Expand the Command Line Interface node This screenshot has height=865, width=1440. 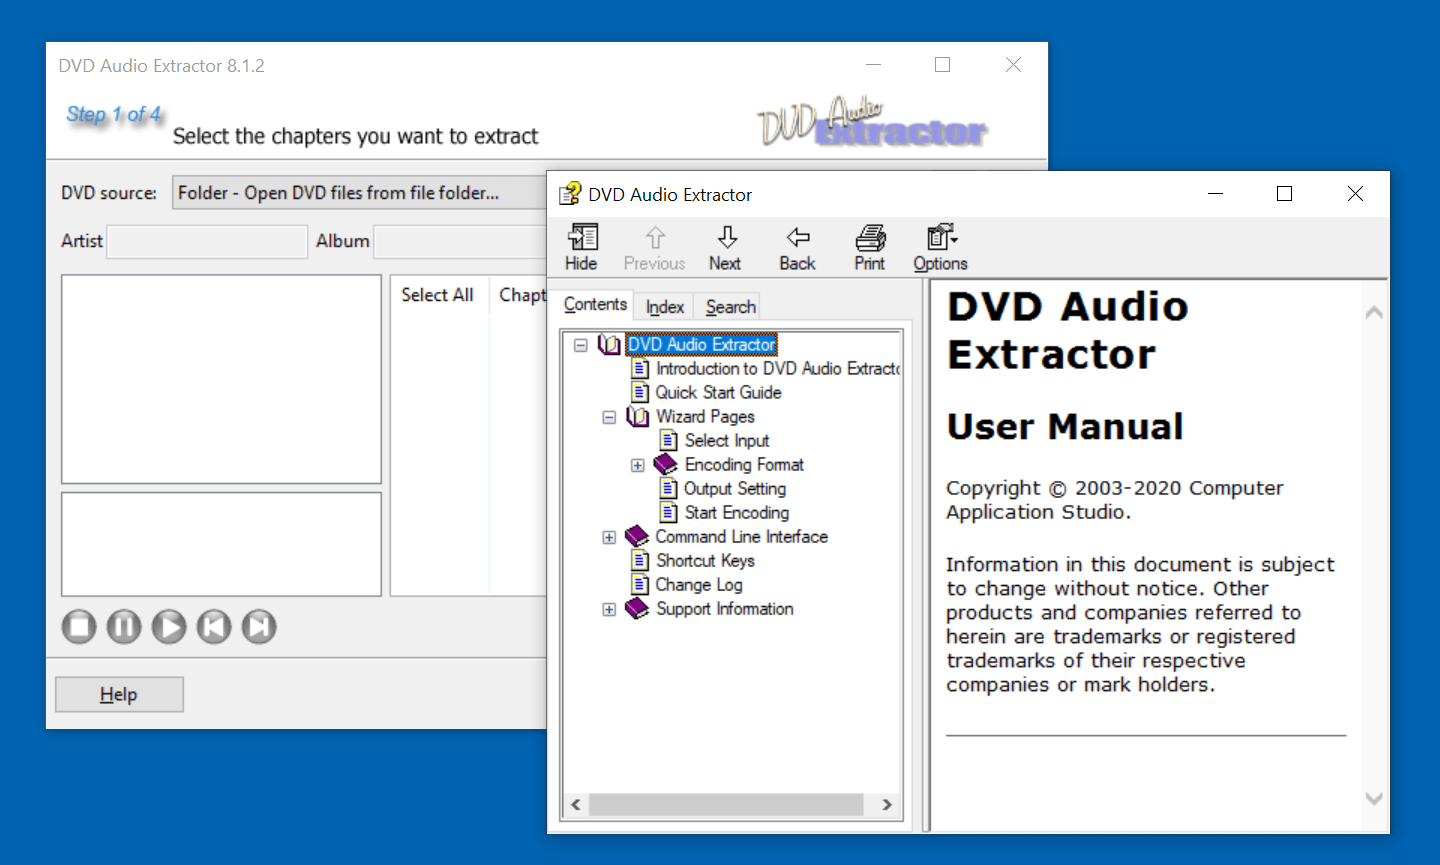pos(609,537)
